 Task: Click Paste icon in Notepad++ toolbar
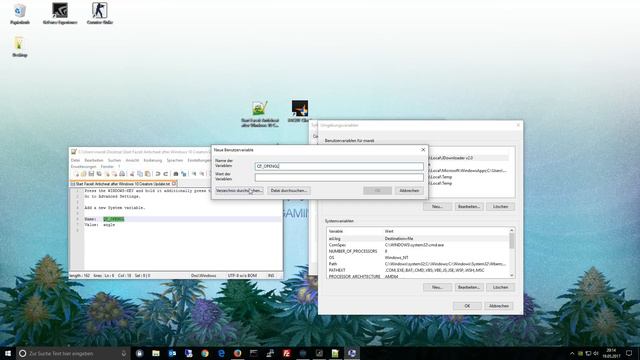click(148, 174)
